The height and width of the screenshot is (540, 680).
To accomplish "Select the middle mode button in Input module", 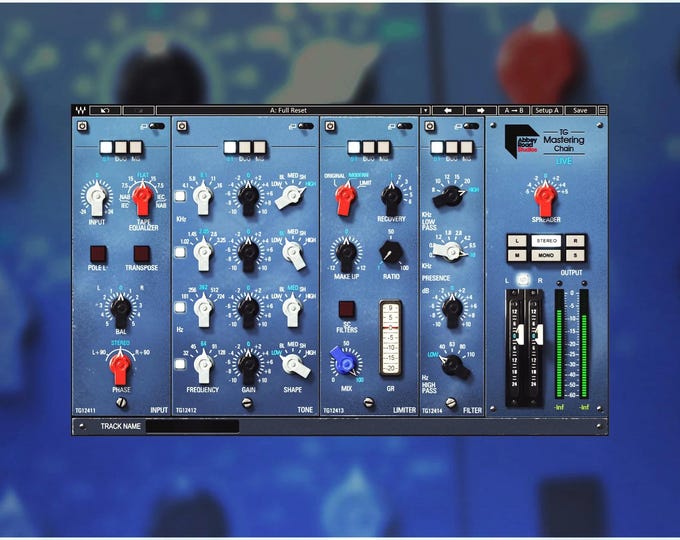I will click(x=121, y=147).
